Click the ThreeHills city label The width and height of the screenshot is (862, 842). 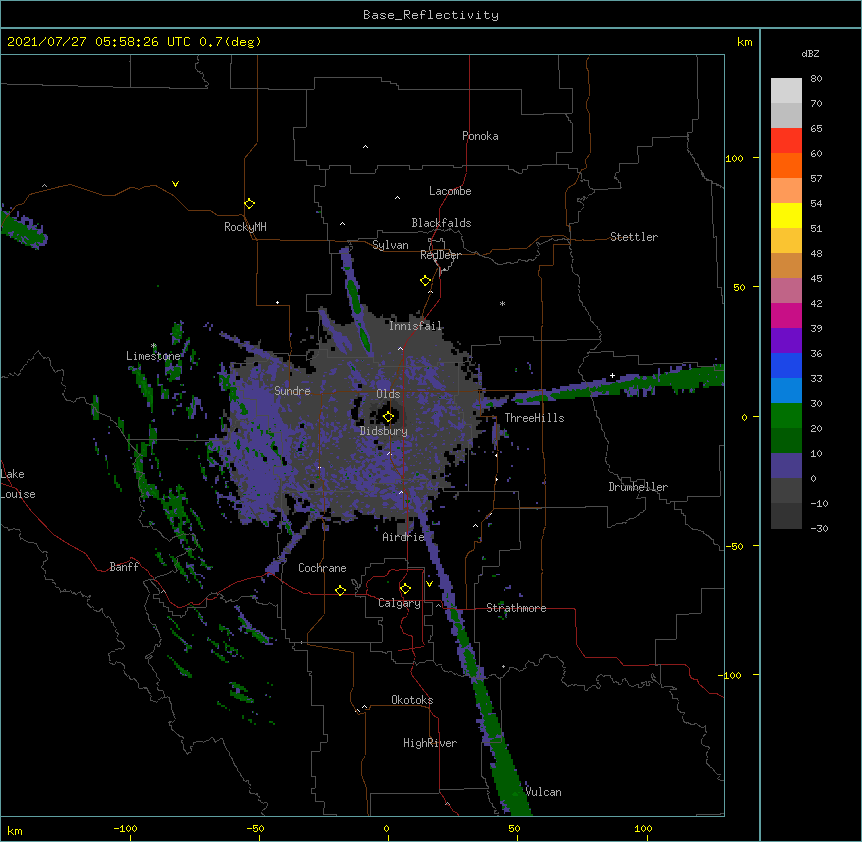pyautogui.click(x=534, y=418)
